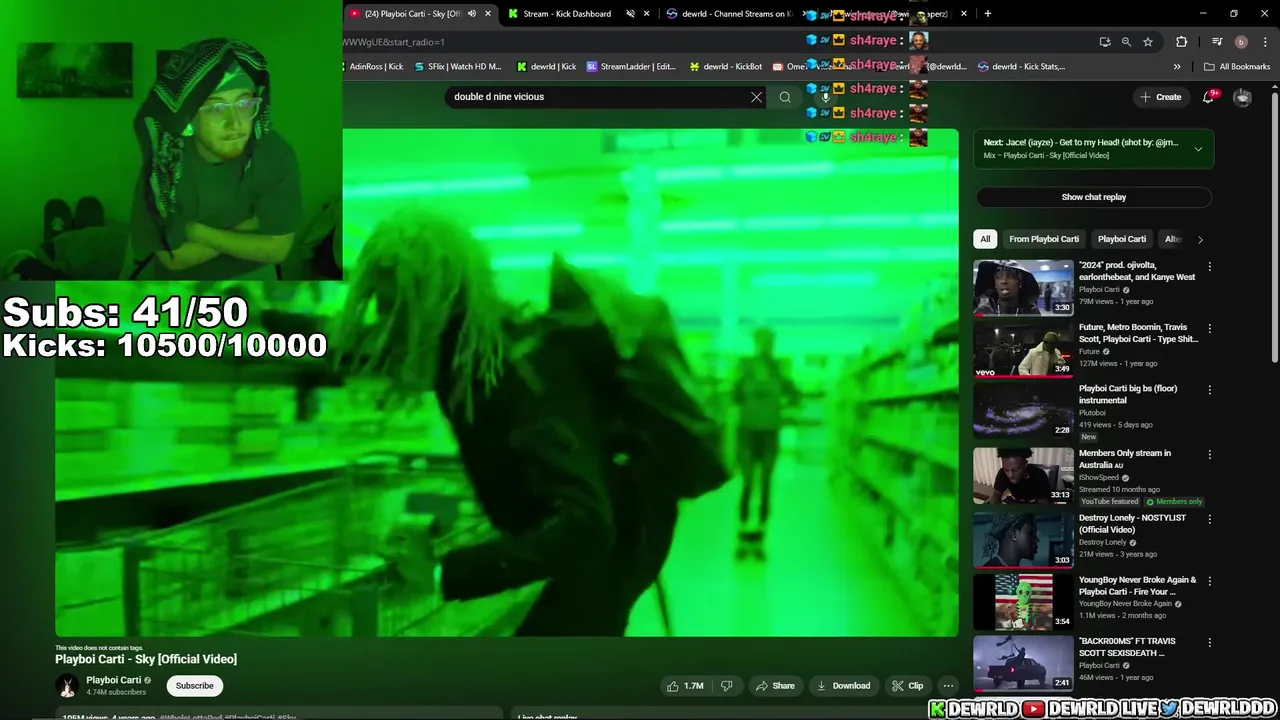Open "2024" video thumbnail
The height and width of the screenshot is (720, 1280).
pyautogui.click(x=1023, y=287)
